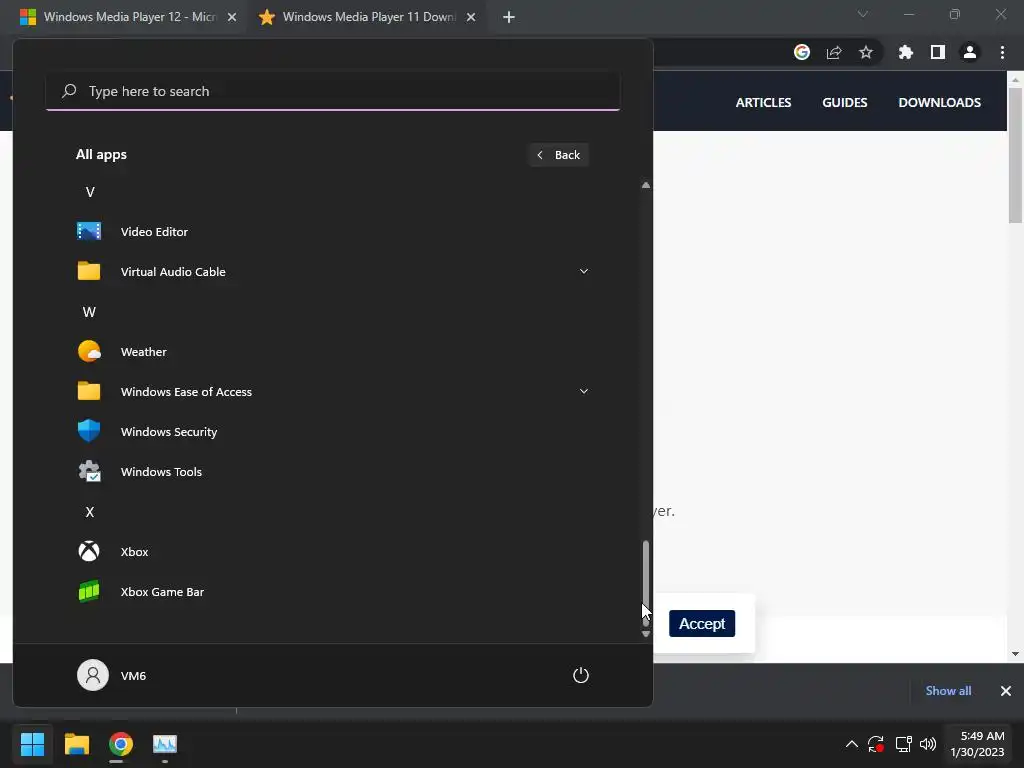1024x768 pixels.
Task: Click the Type here to search field
Action: (x=333, y=91)
